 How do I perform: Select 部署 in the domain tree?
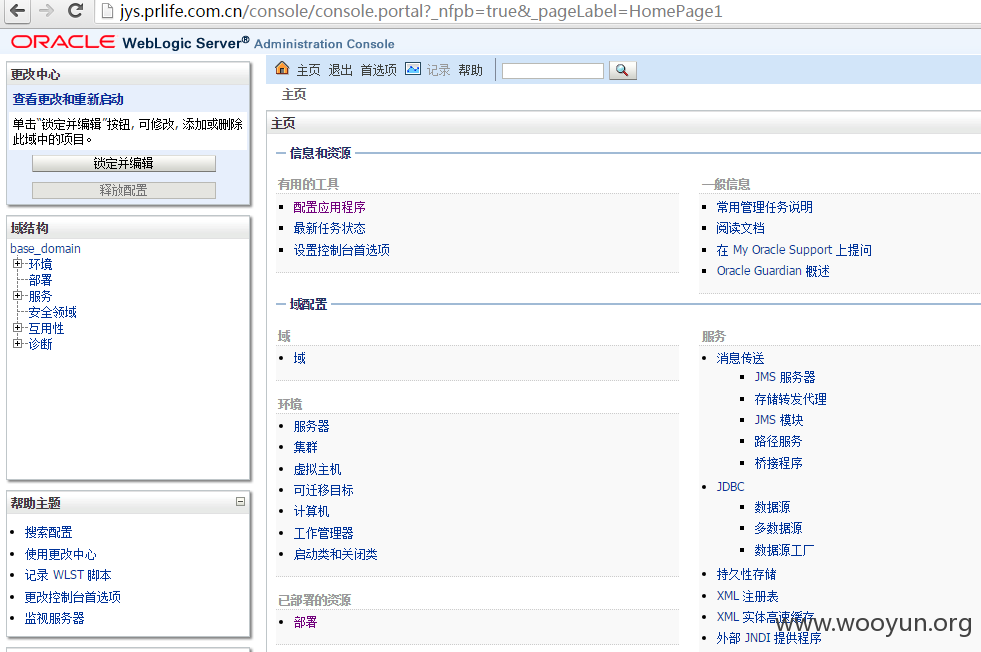point(40,280)
